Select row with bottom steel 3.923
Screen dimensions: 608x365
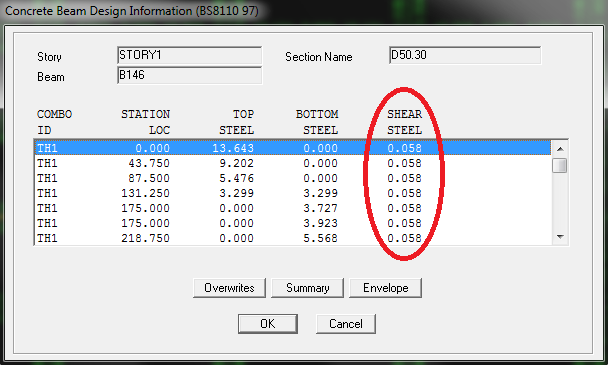tap(293, 223)
